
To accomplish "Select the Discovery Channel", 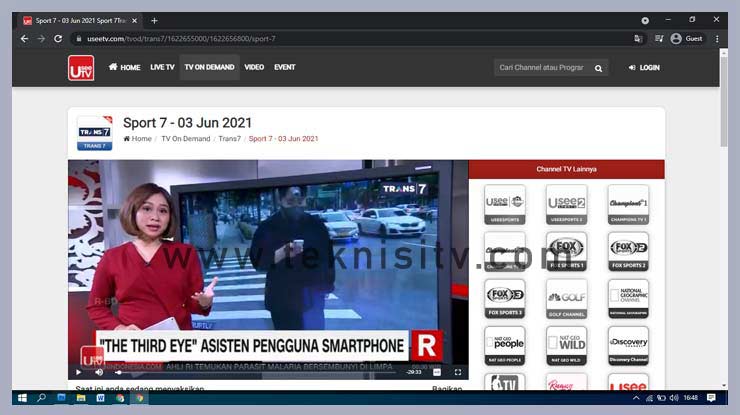I will pos(628,346).
